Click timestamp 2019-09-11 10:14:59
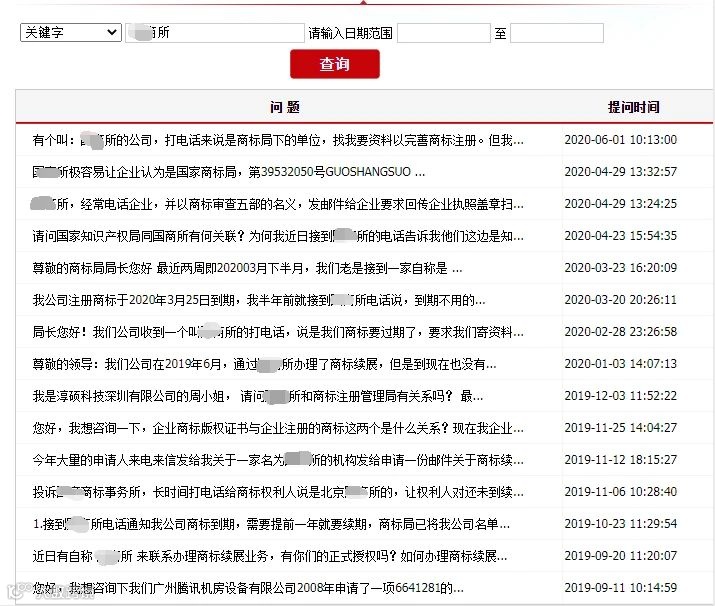Image resolution: width=715 pixels, height=606 pixels. point(621,587)
